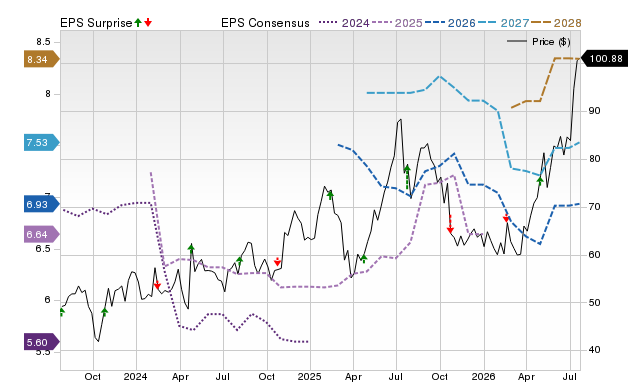The height and width of the screenshot is (382, 640).
Task: Click the 90 price axis label
Action: 594,111
